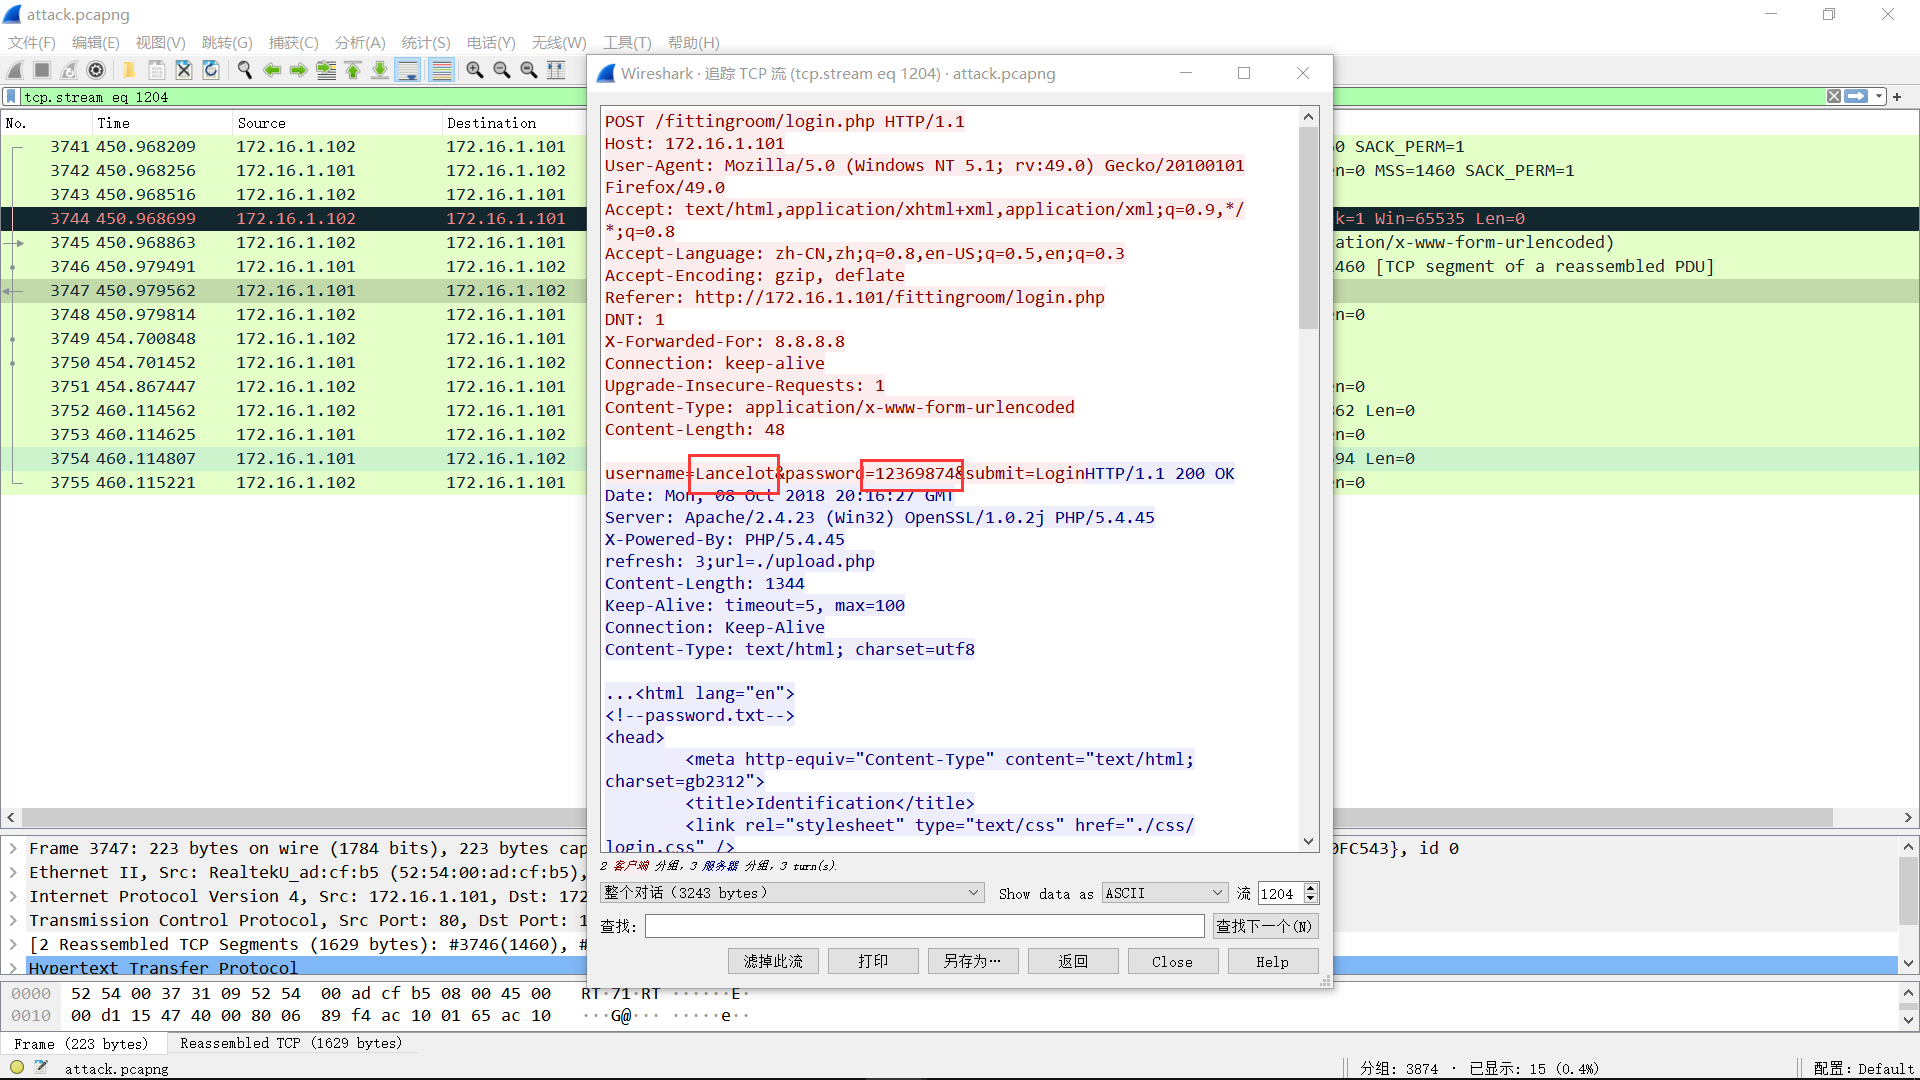Click the 打印 button
The width and height of the screenshot is (1920, 1080).
coord(873,961)
